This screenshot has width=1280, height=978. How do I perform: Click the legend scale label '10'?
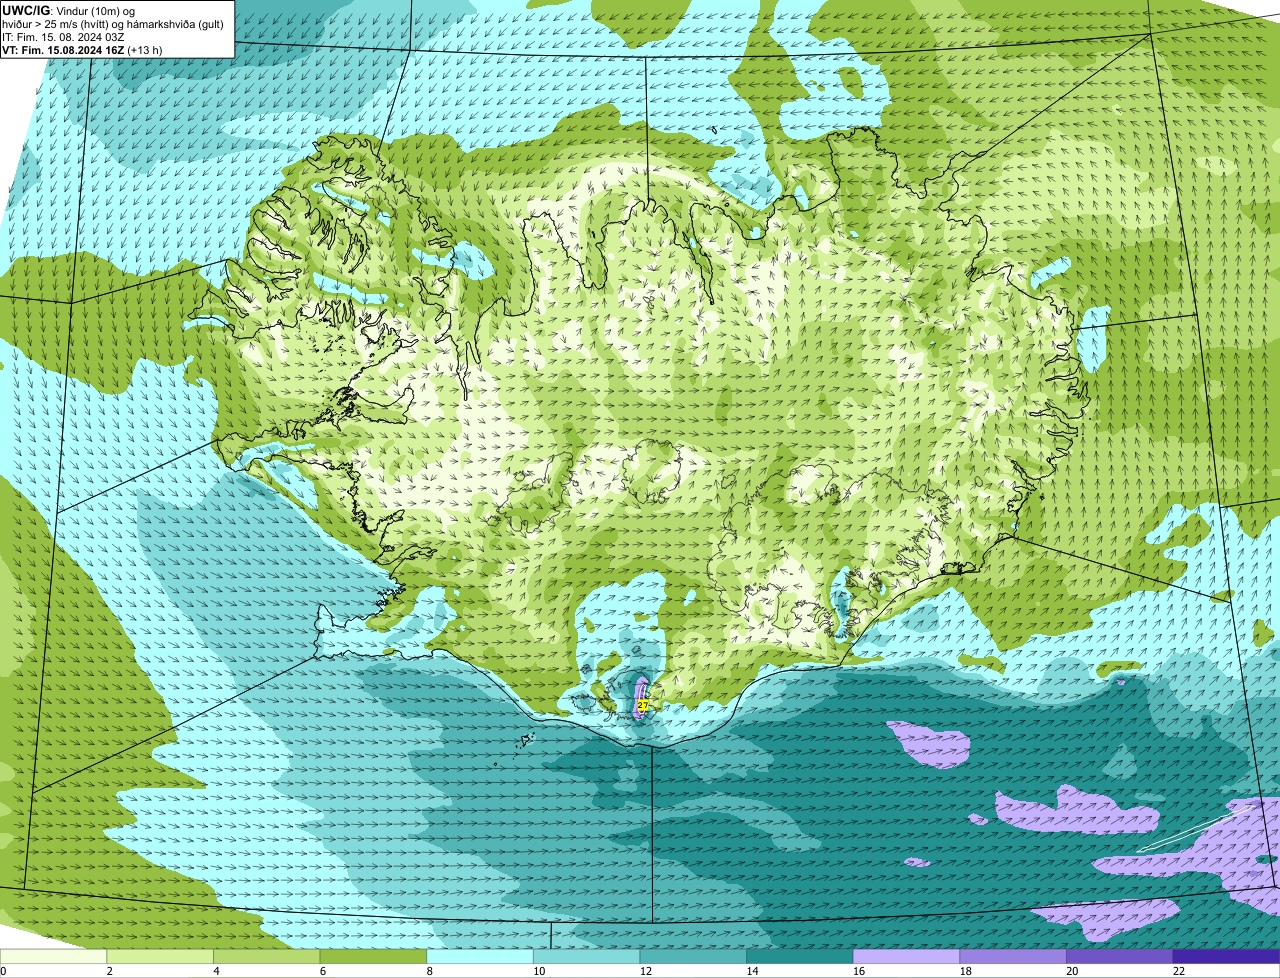539,971
